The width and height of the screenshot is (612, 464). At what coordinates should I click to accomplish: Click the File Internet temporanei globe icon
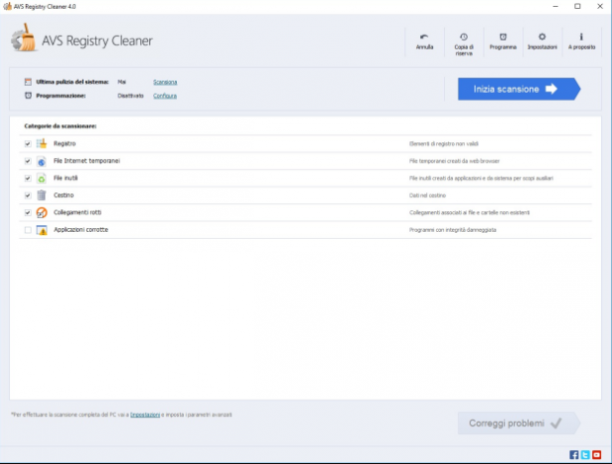point(42,161)
